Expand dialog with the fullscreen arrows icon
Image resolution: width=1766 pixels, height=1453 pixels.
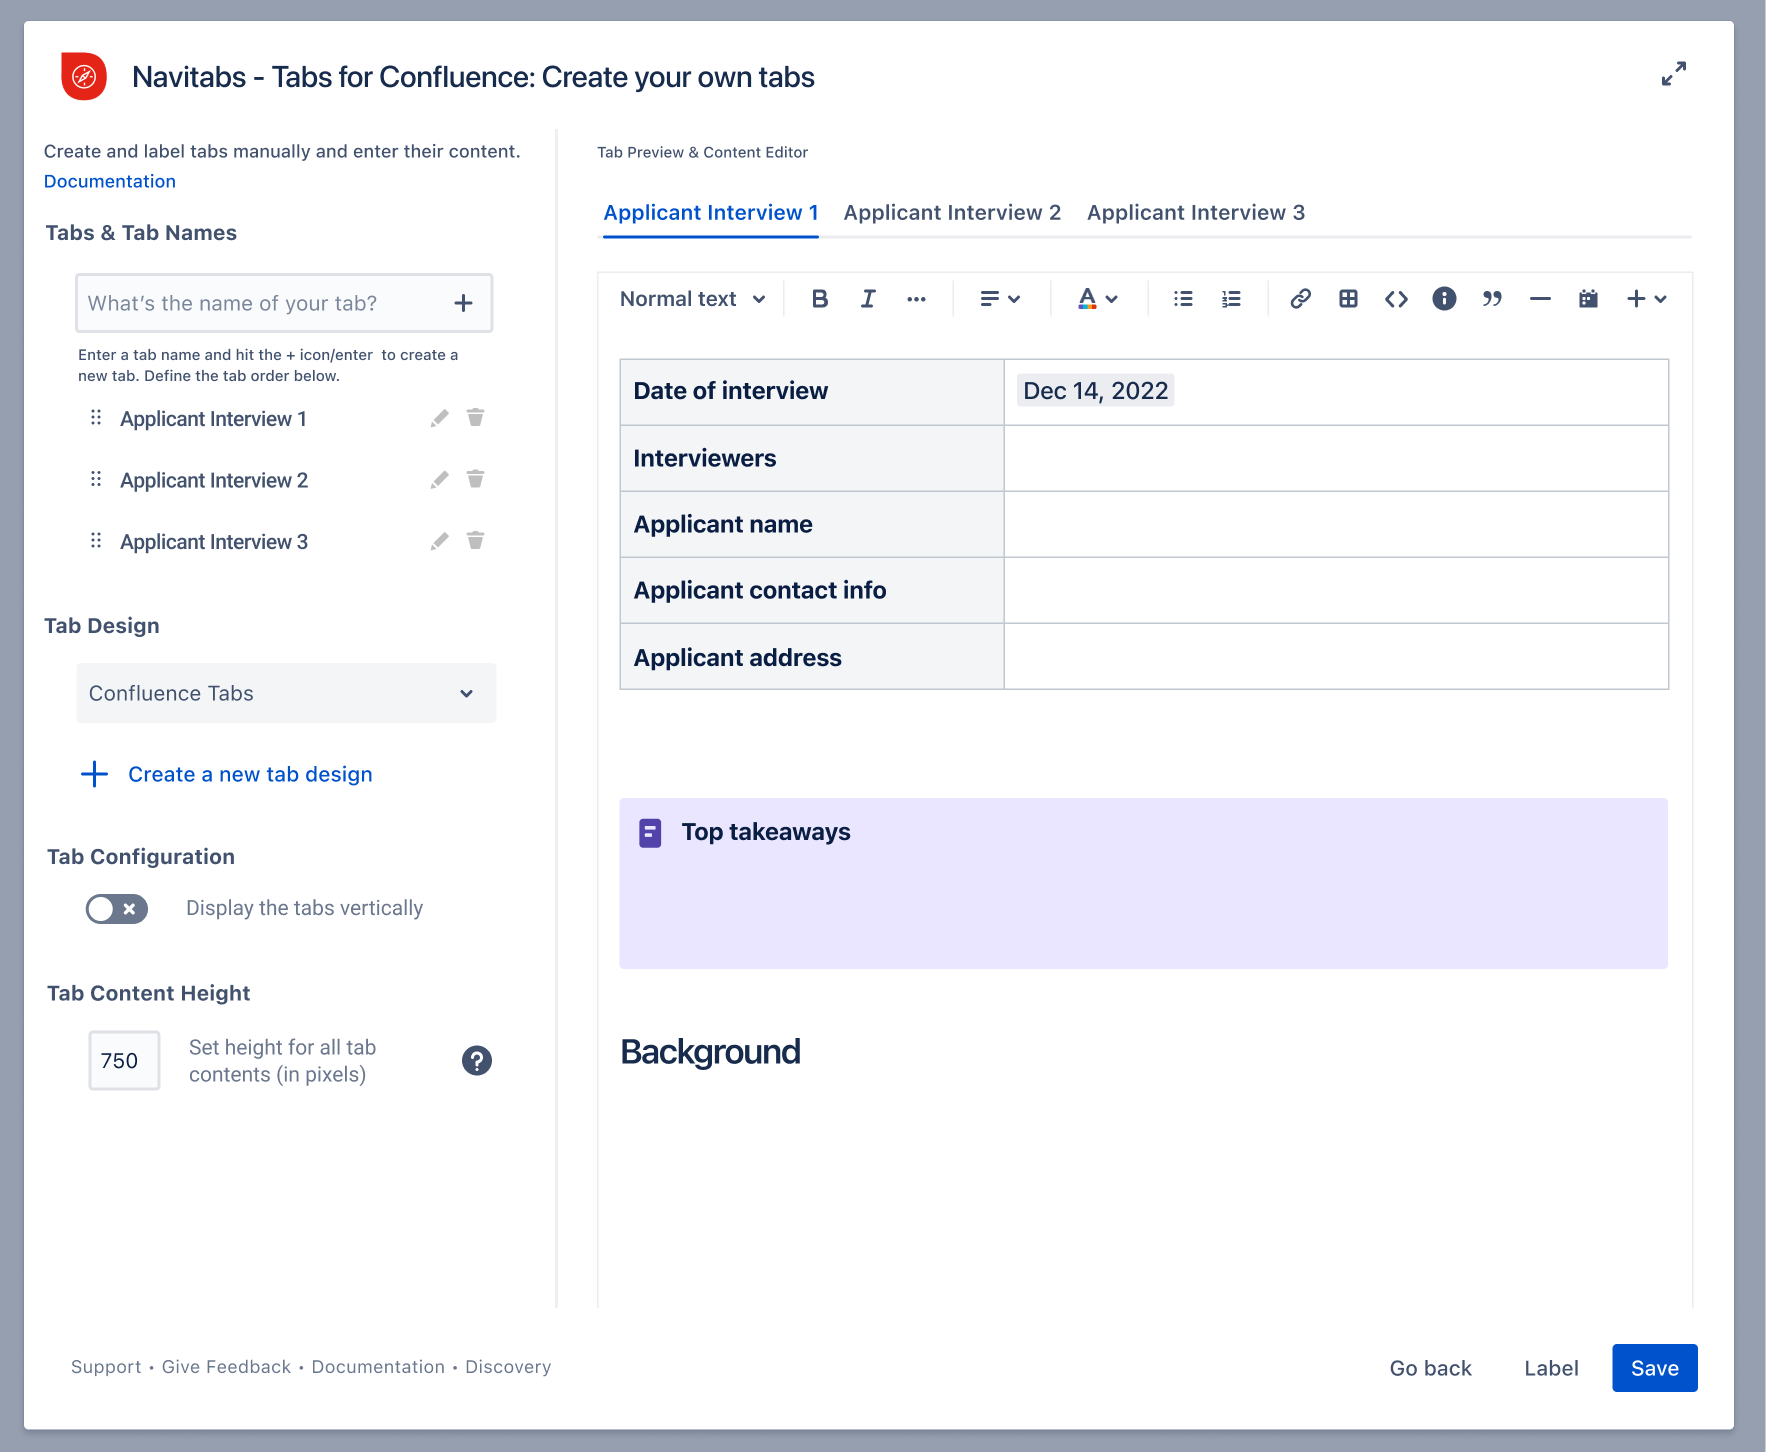1674,74
